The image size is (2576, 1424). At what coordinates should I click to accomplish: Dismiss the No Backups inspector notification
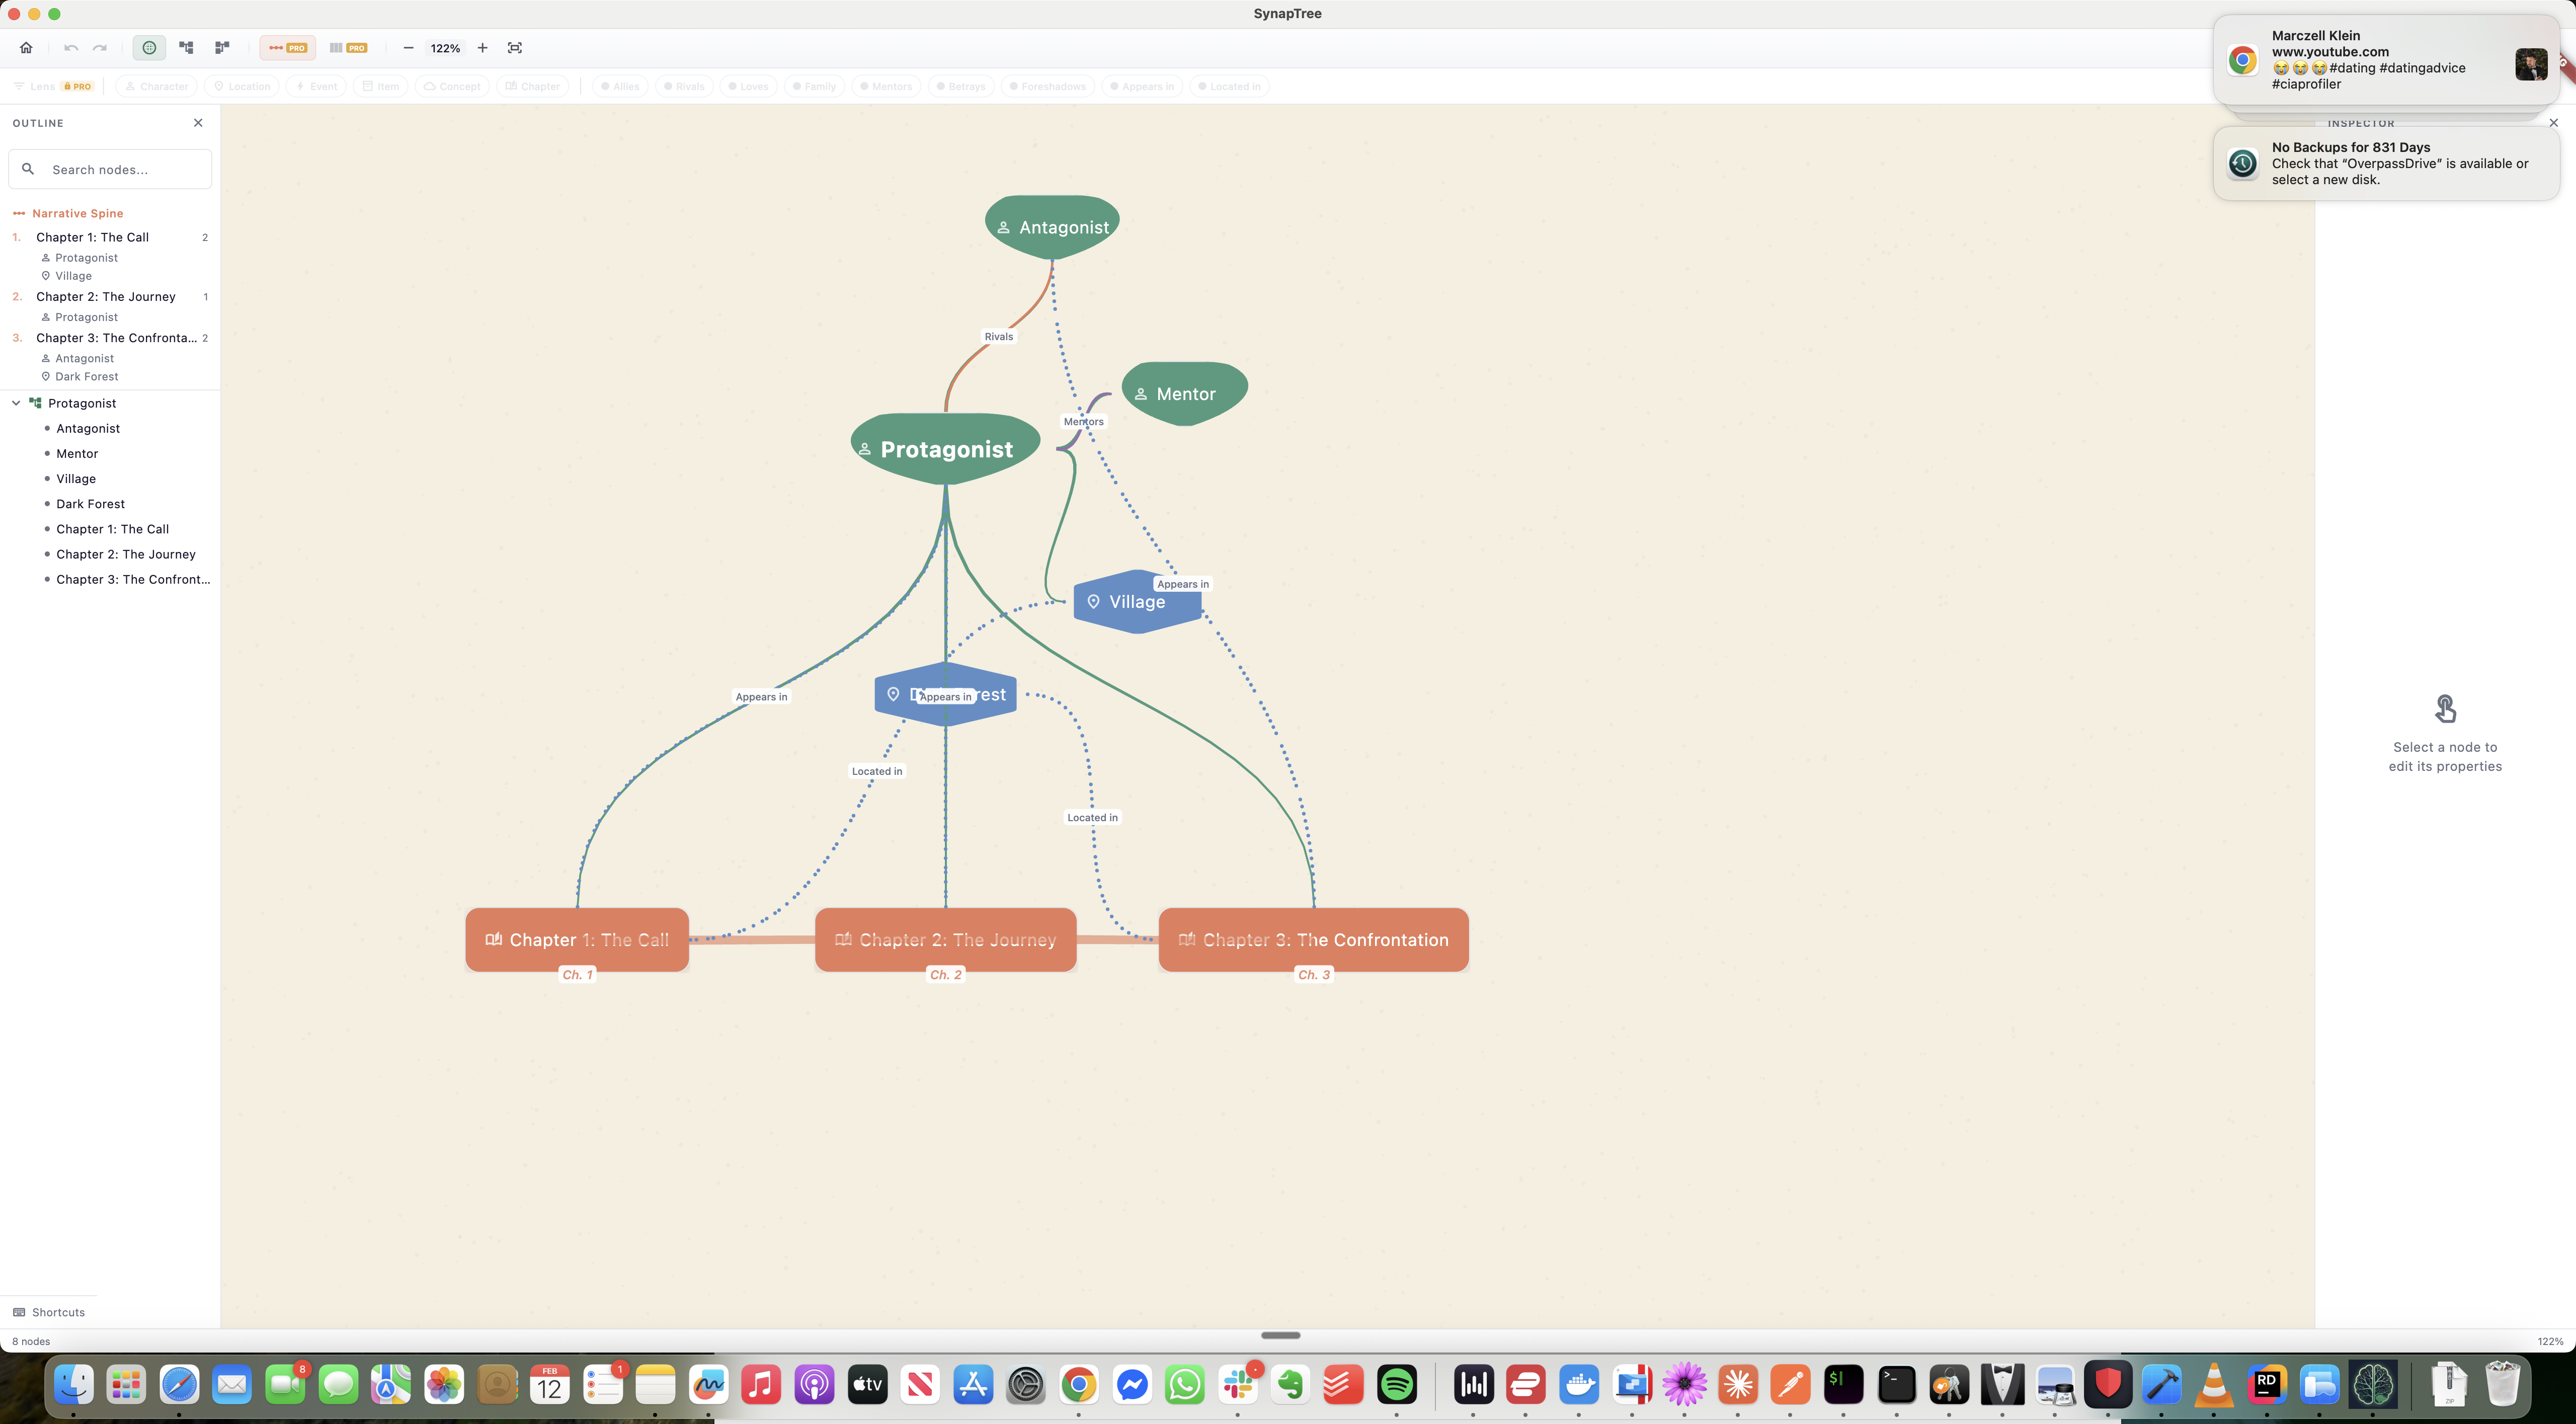(2553, 122)
